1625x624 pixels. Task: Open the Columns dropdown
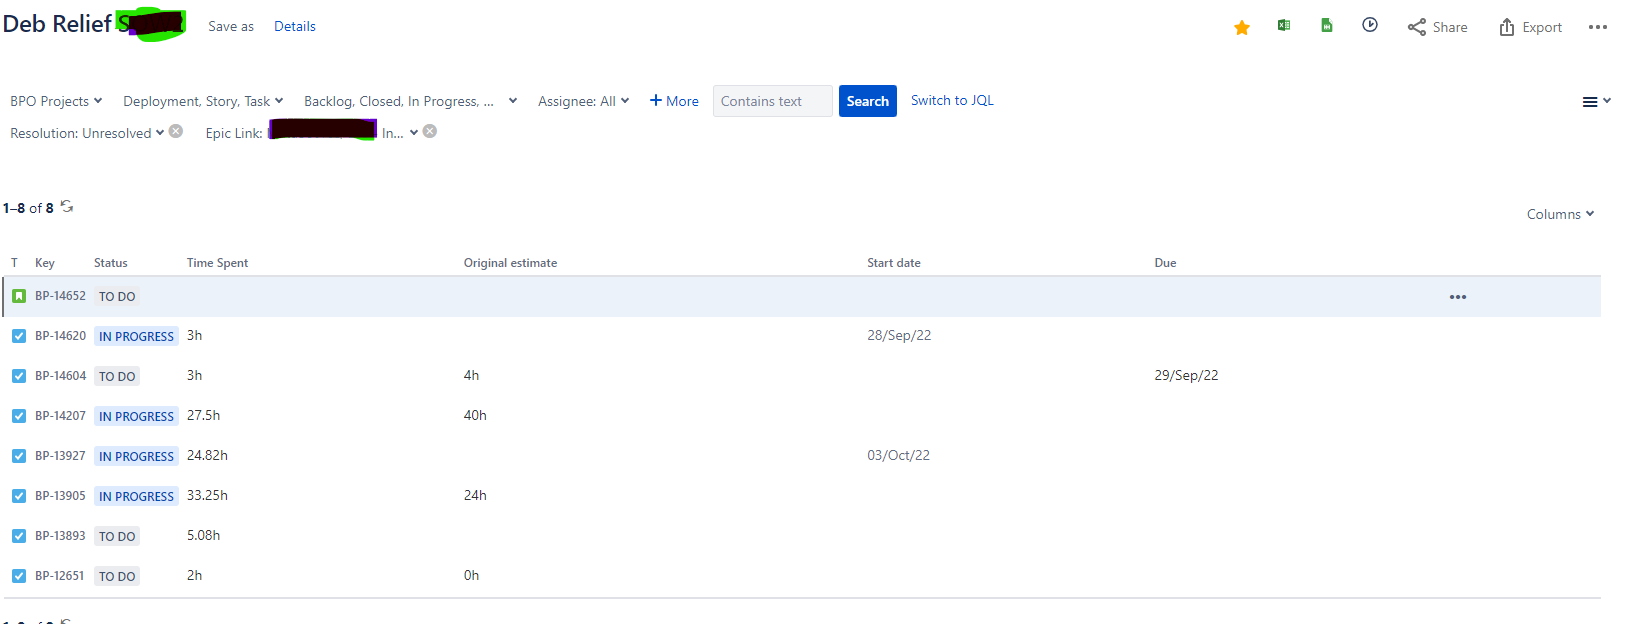click(x=1560, y=214)
